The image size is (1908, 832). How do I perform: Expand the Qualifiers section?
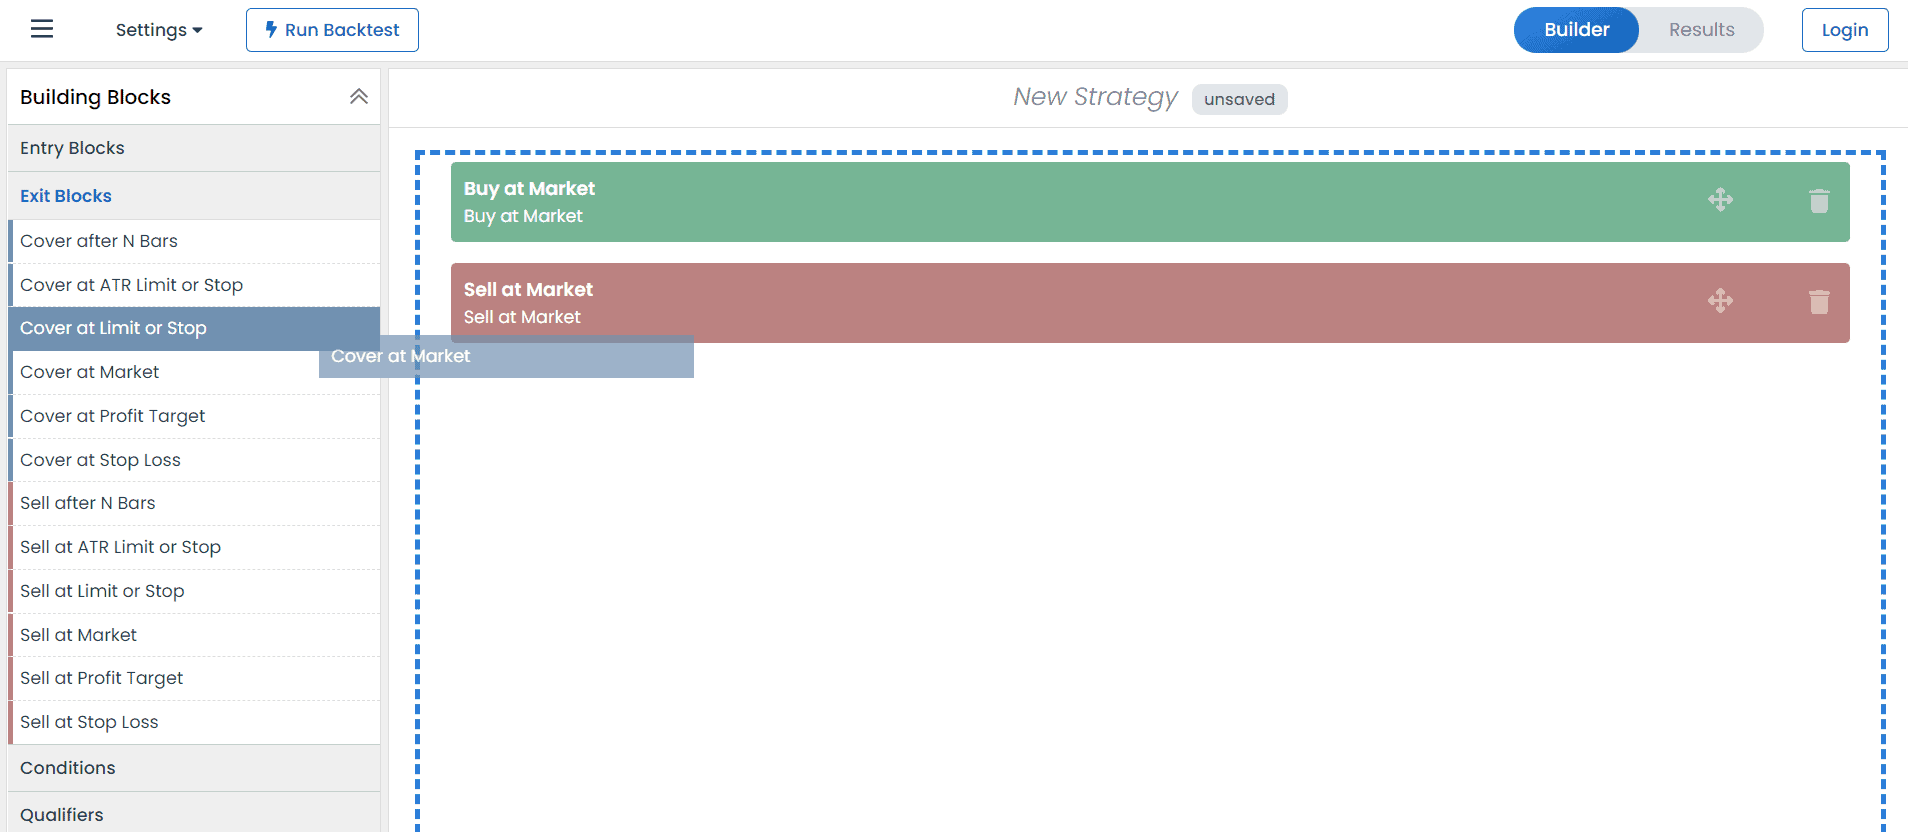[x=62, y=814]
